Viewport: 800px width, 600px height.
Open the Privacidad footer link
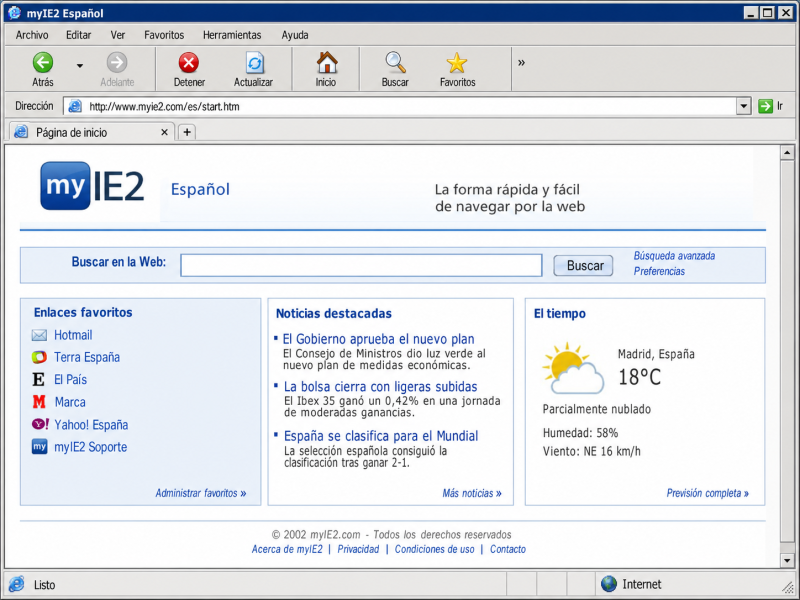pos(358,549)
